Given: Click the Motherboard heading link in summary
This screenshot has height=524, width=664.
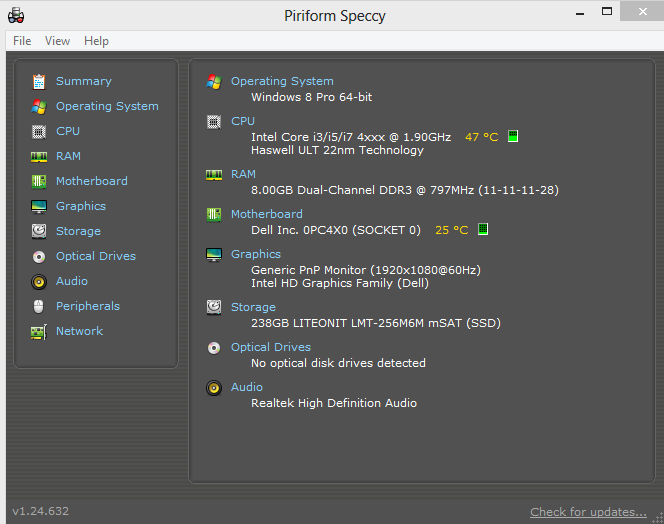Looking at the screenshot, I should 266,214.
